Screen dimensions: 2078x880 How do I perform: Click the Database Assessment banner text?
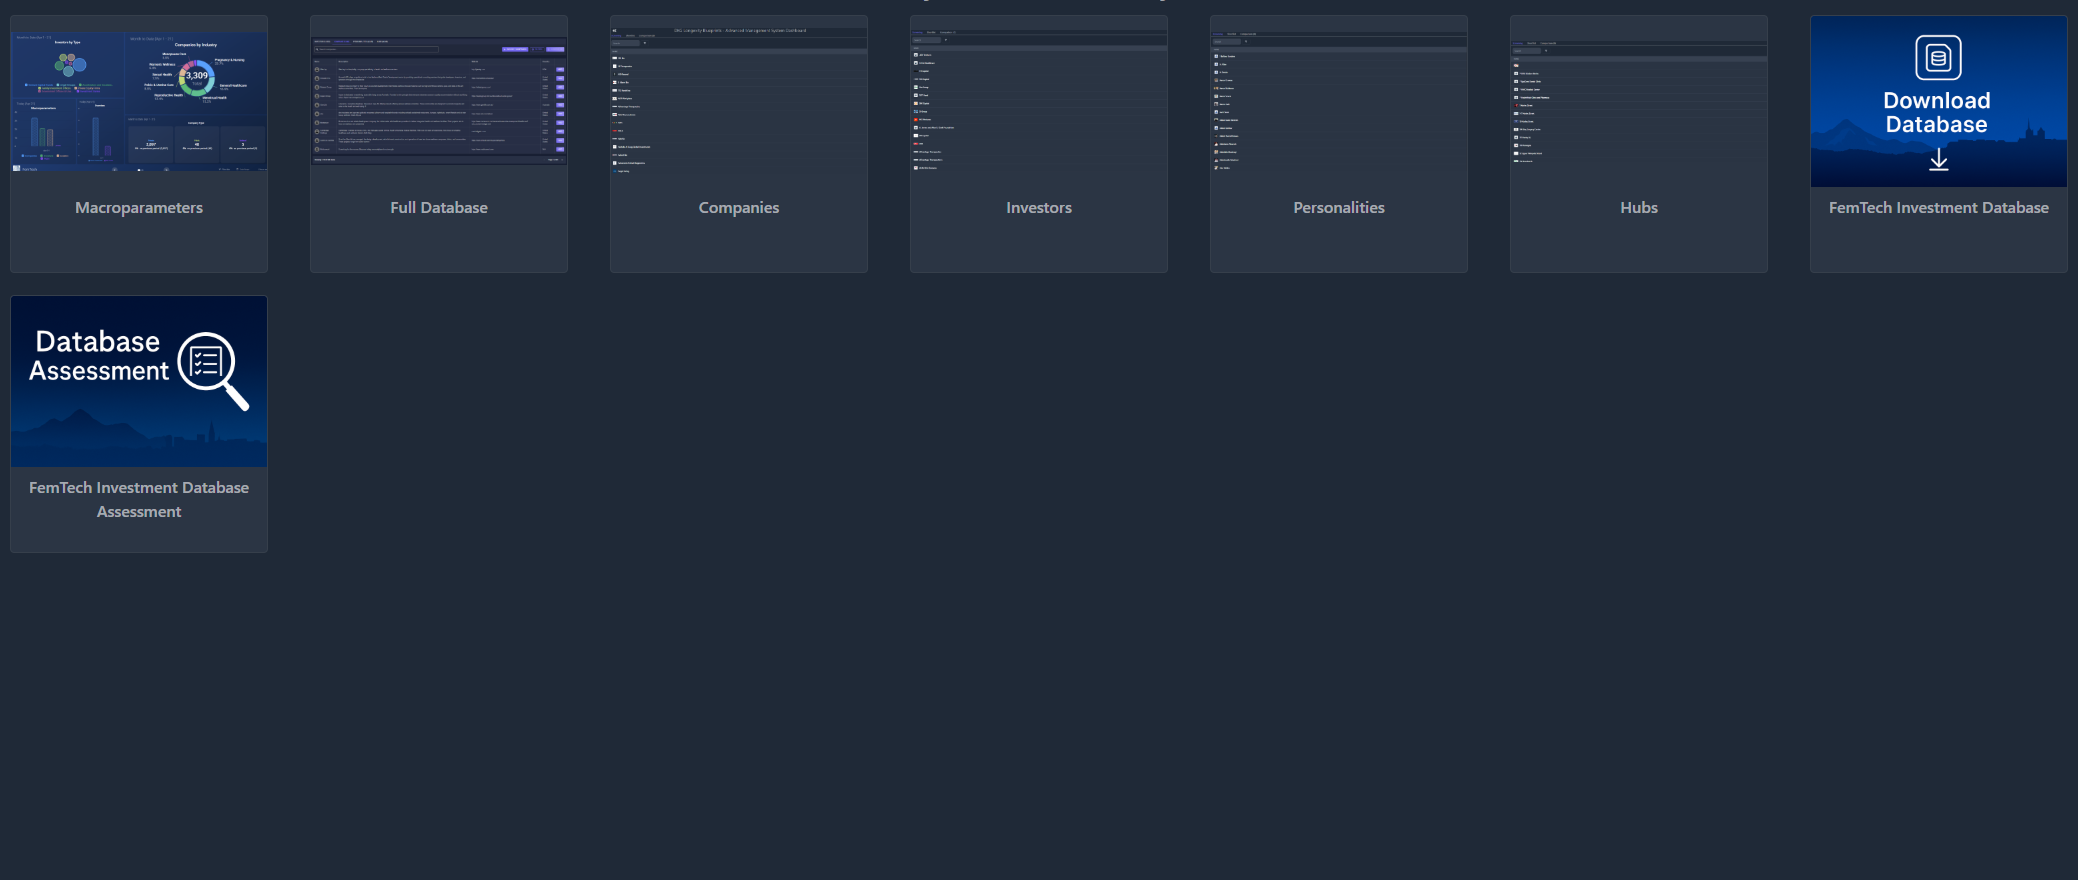pos(98,356)
